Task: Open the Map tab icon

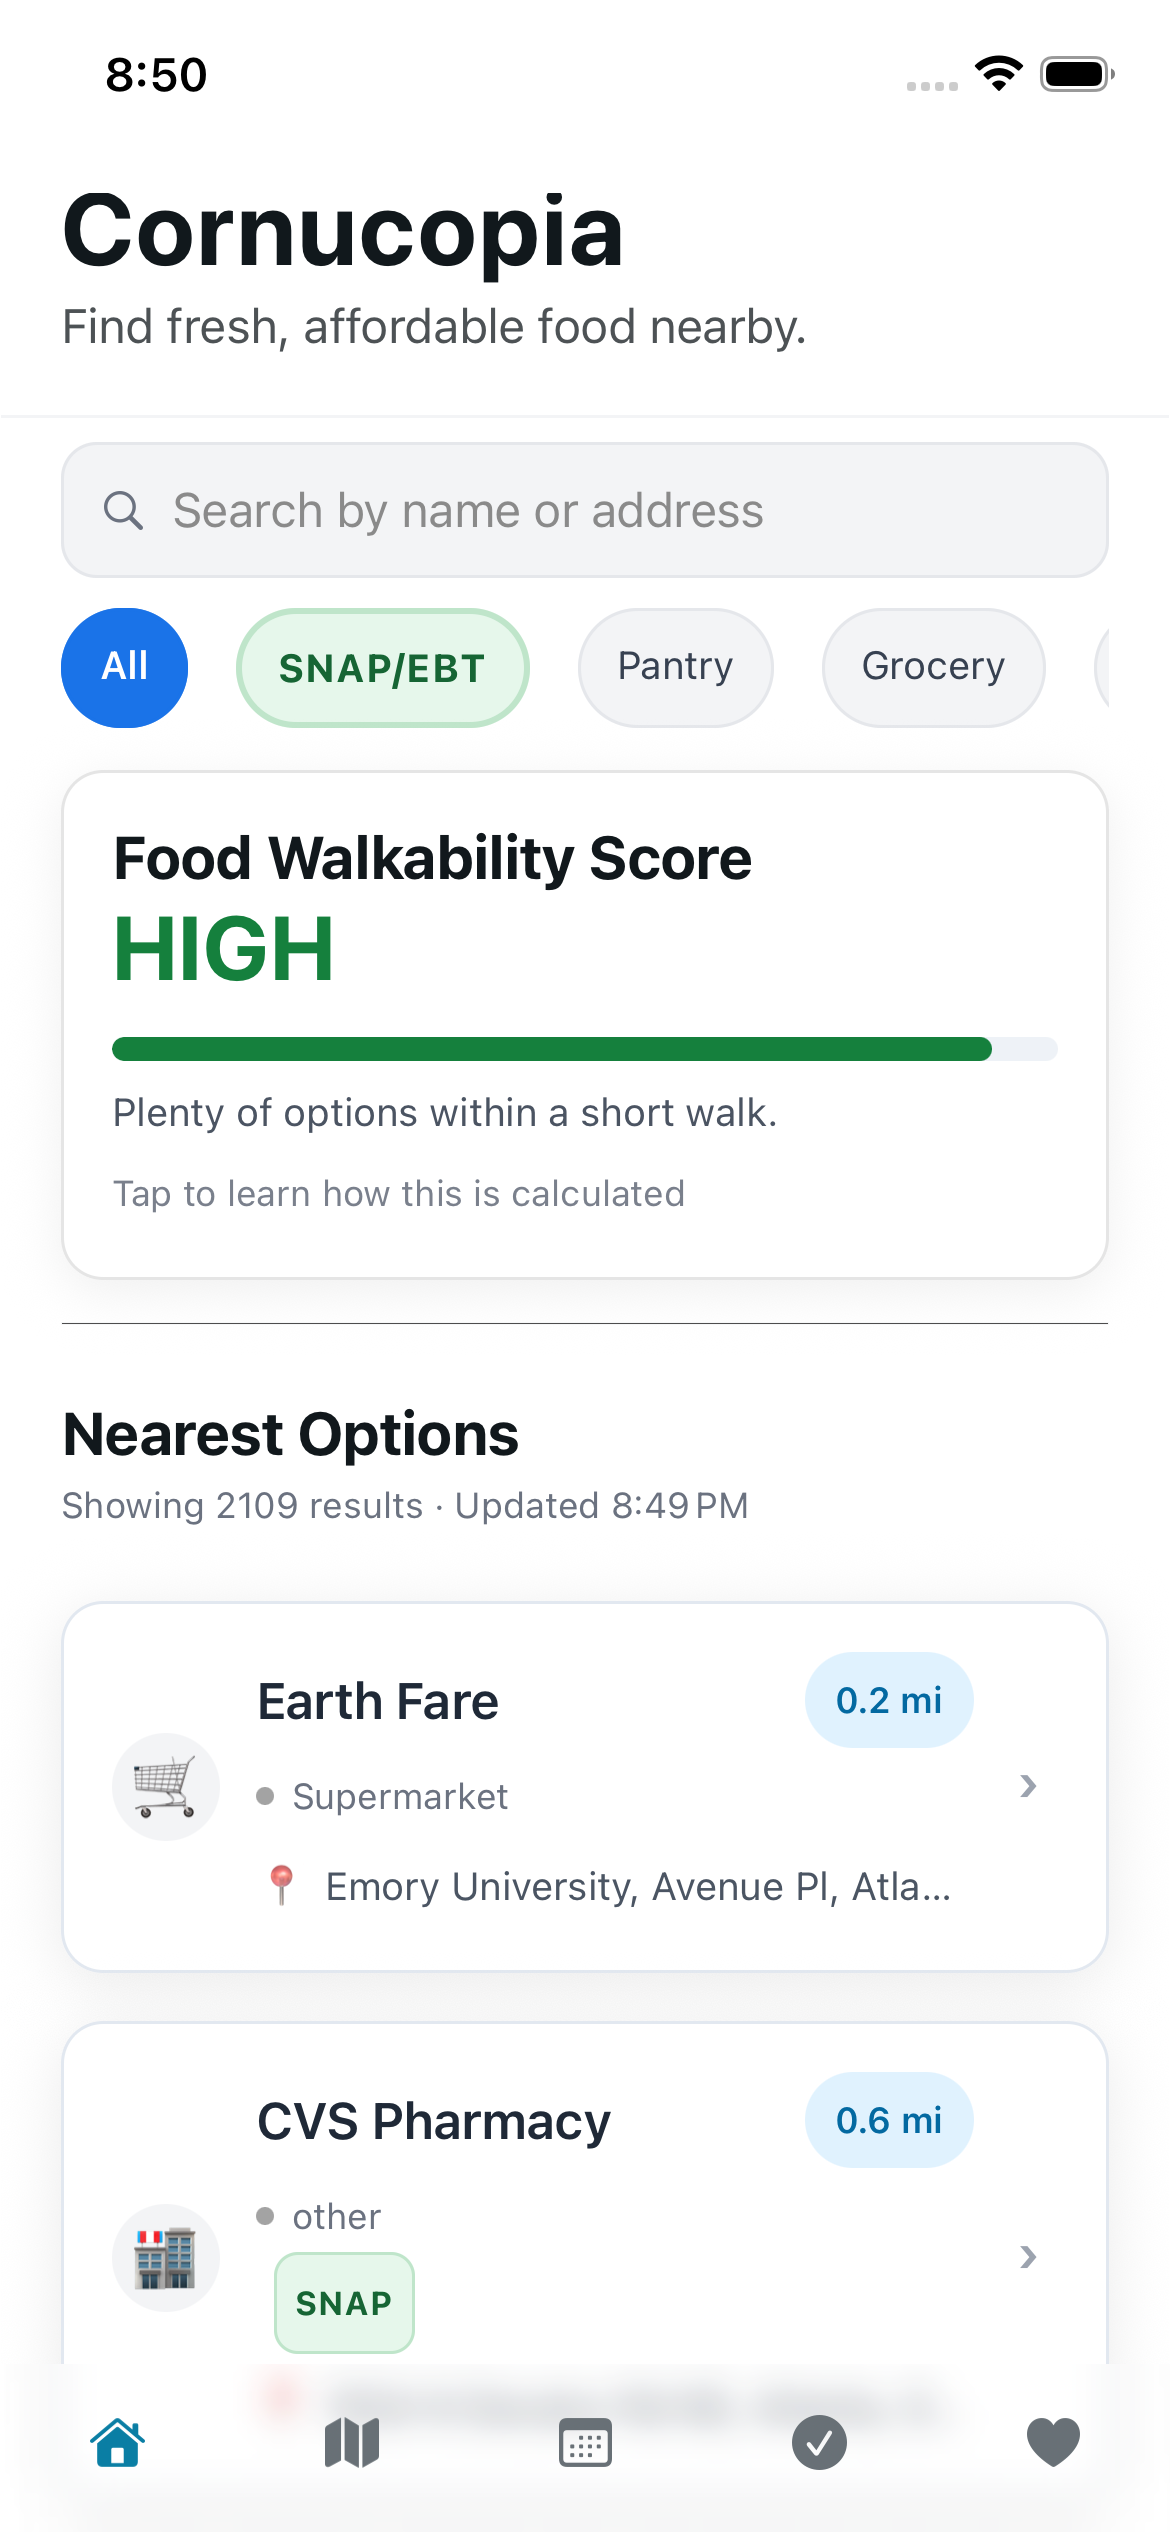Action: 352,2443
